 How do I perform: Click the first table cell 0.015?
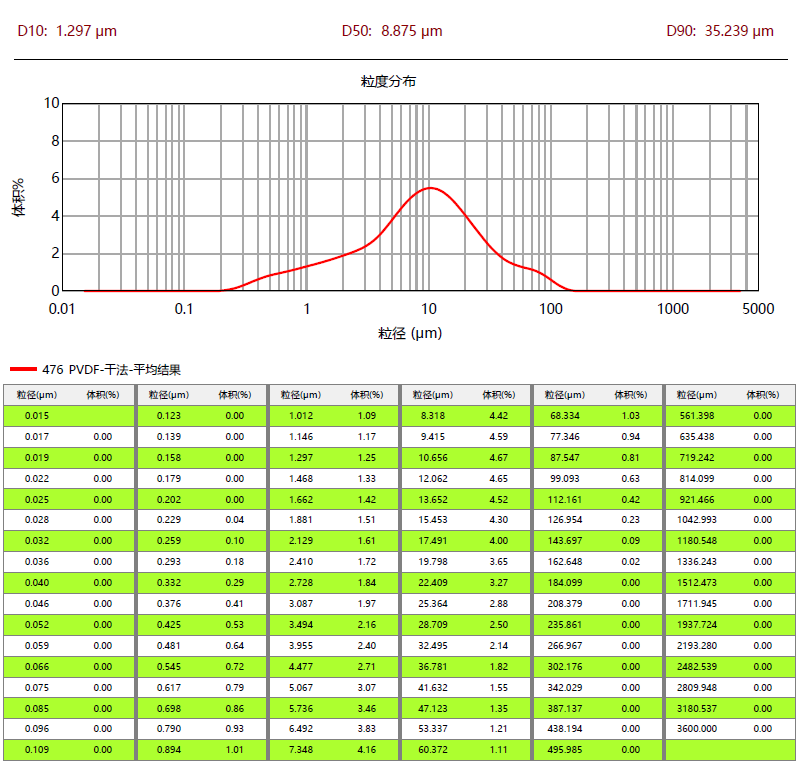pyautogui.click(x=36, y=415)
